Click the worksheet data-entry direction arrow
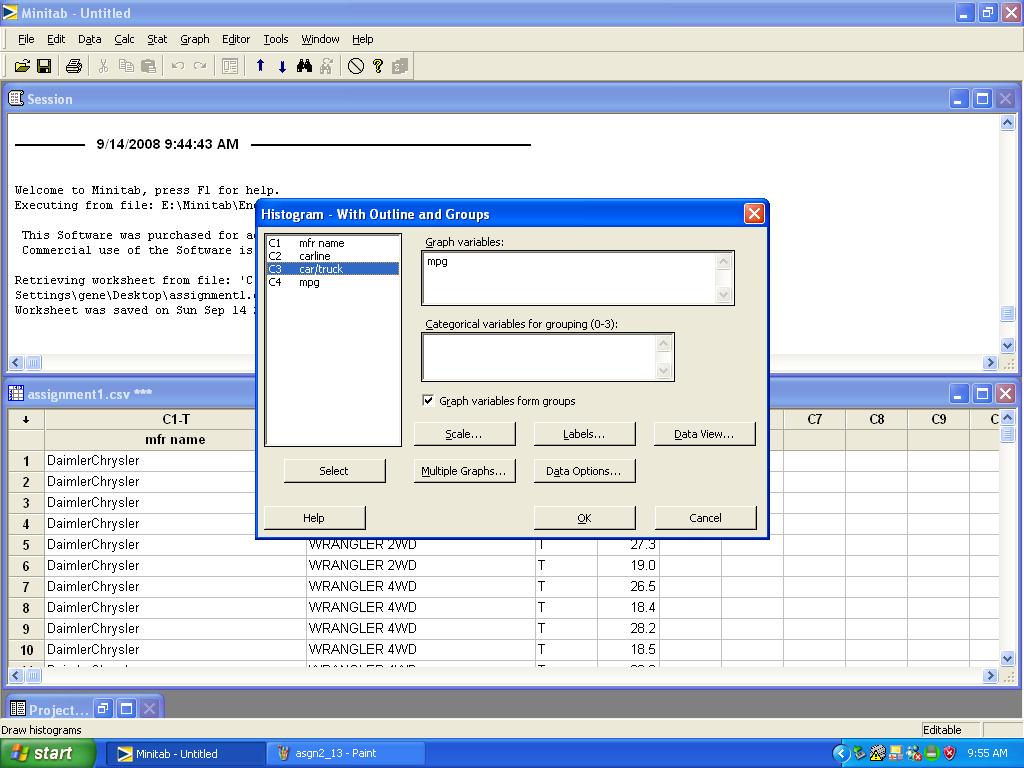The image size is (1024, 768). (x=26, y=419)
